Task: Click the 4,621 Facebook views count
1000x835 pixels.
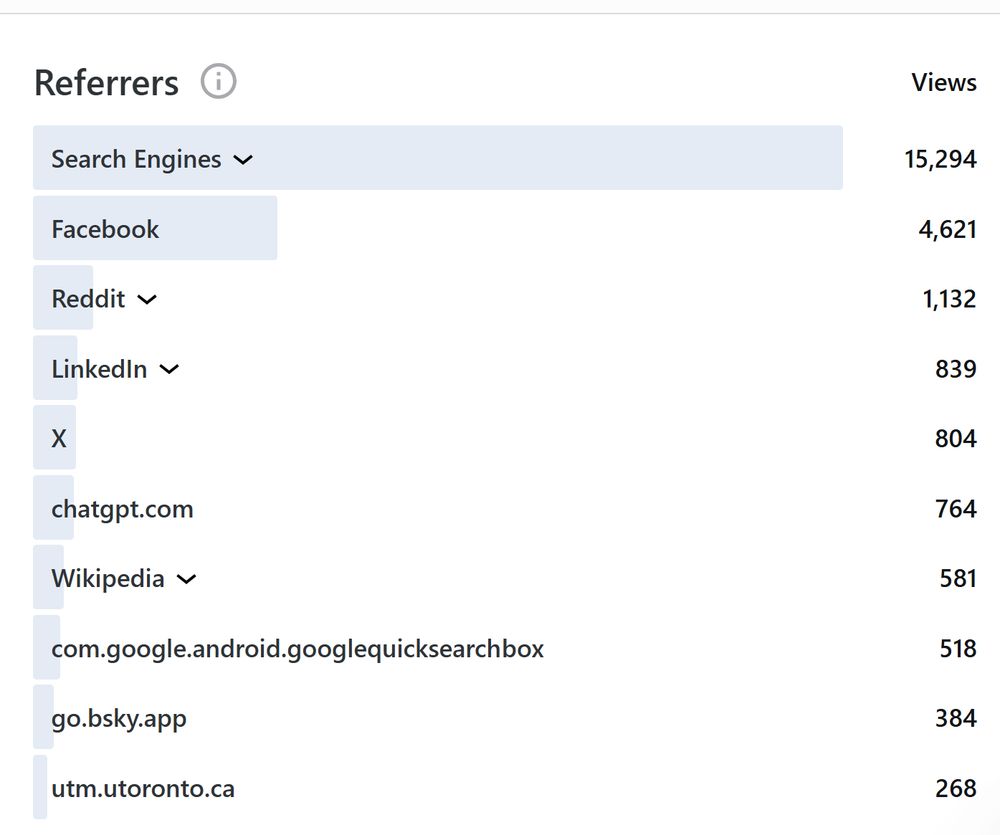Action: 947,229
